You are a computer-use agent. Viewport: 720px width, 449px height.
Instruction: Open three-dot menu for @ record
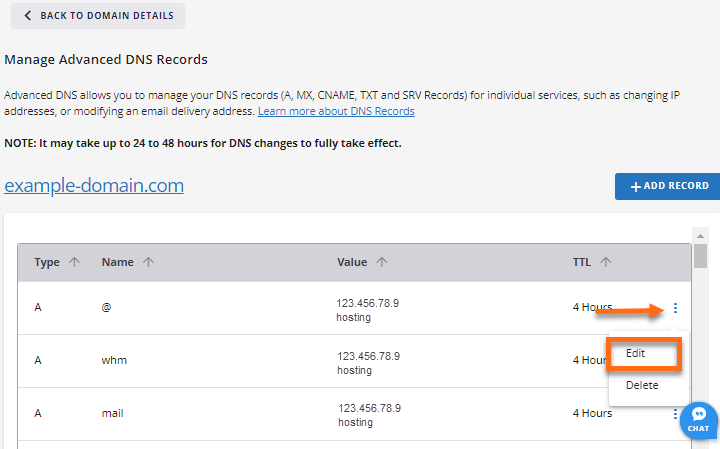tap(676, 308)
